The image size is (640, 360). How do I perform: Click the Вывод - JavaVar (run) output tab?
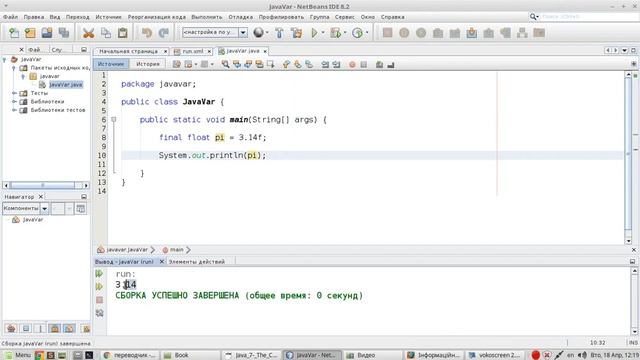124,262
